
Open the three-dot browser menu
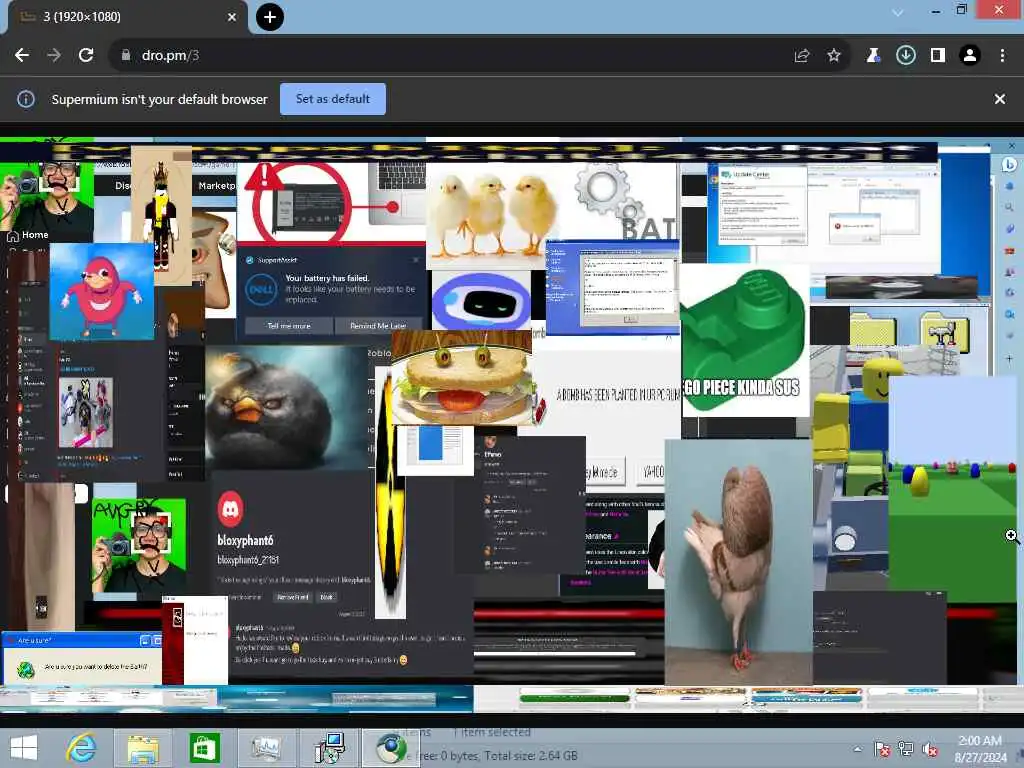(x=1002, y=56)
